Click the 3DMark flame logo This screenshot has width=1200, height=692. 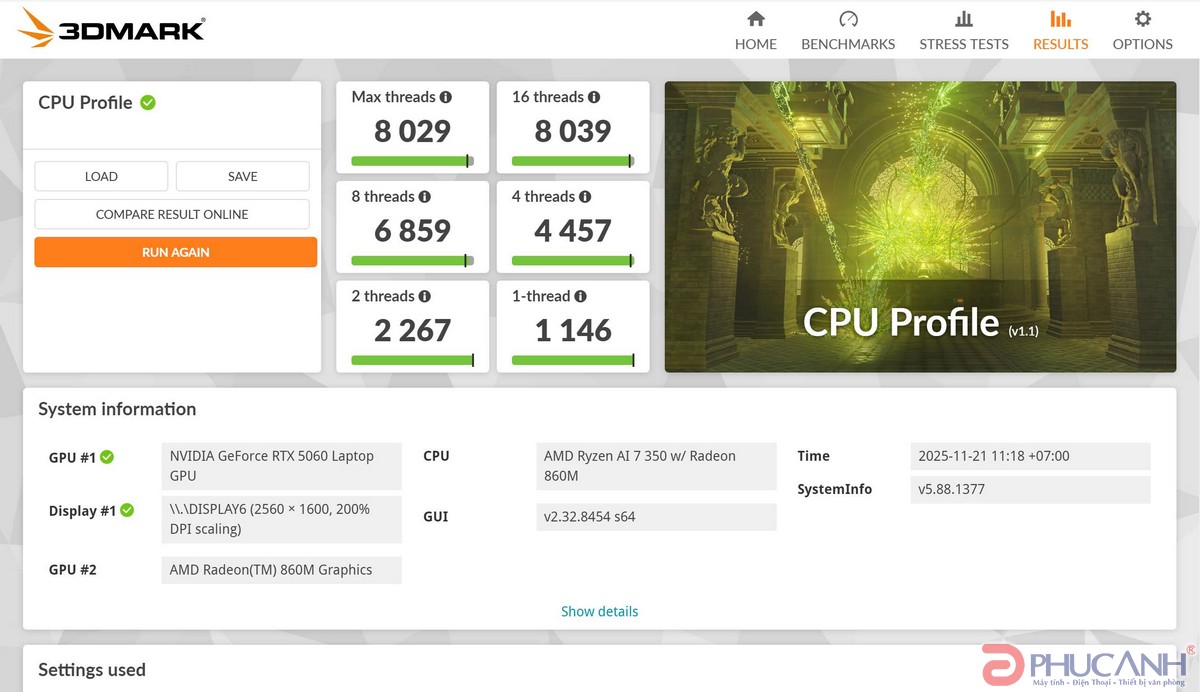[33, 27]
